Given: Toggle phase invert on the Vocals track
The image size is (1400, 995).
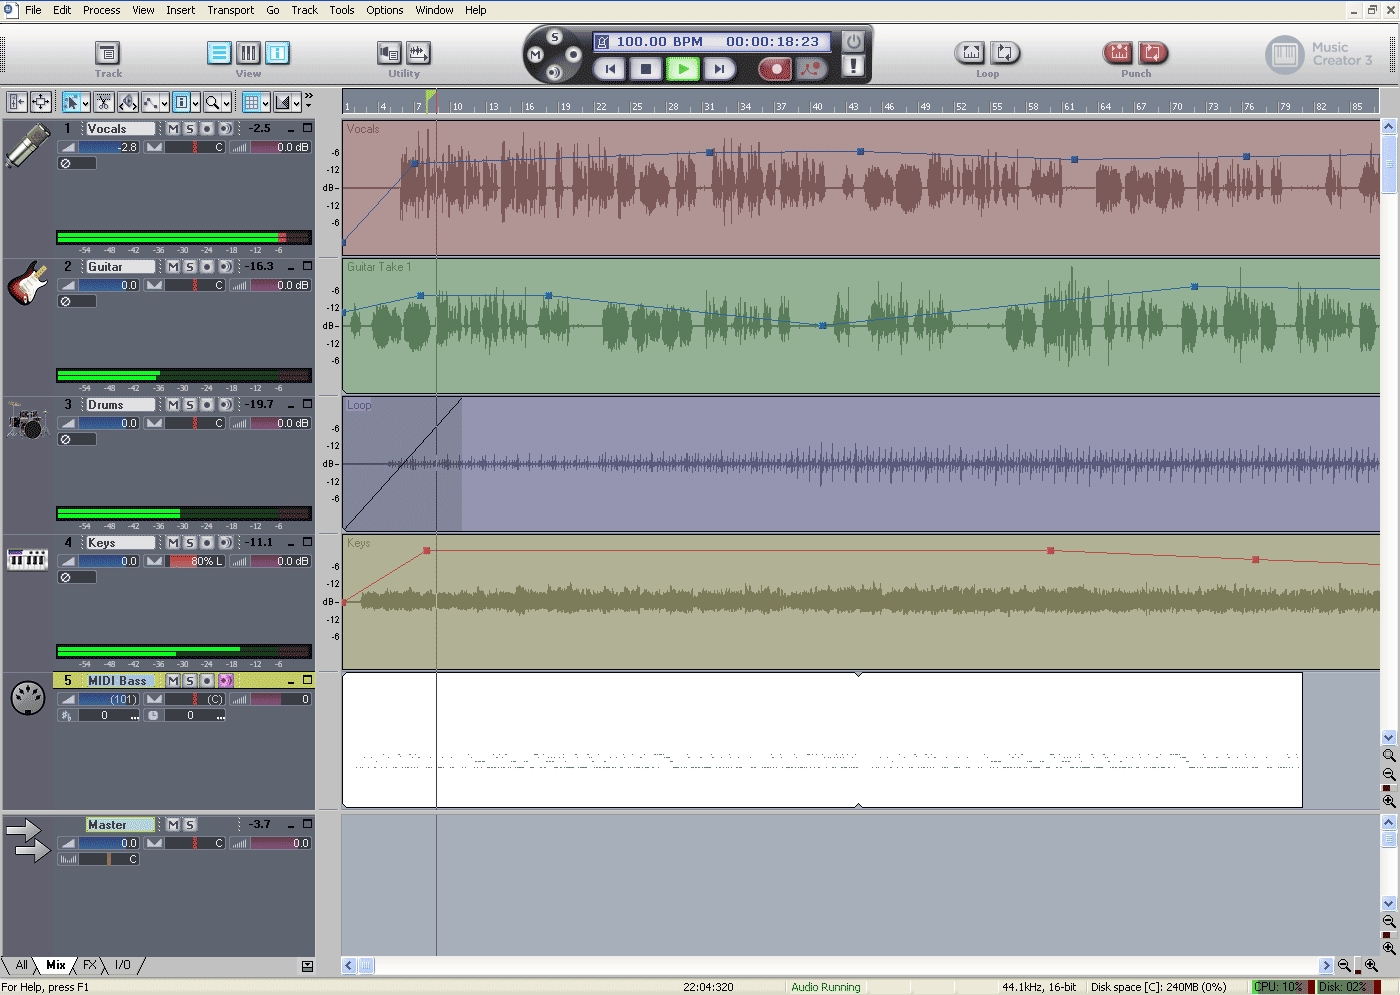Looking at the screenshot, I should [65, 163].
